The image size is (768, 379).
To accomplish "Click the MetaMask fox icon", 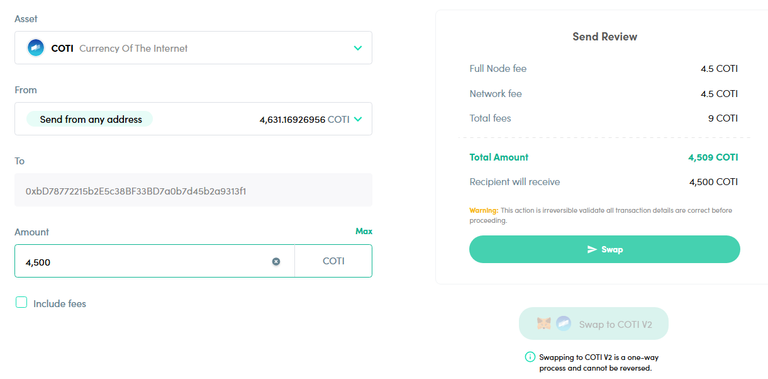I will [544, 324].
